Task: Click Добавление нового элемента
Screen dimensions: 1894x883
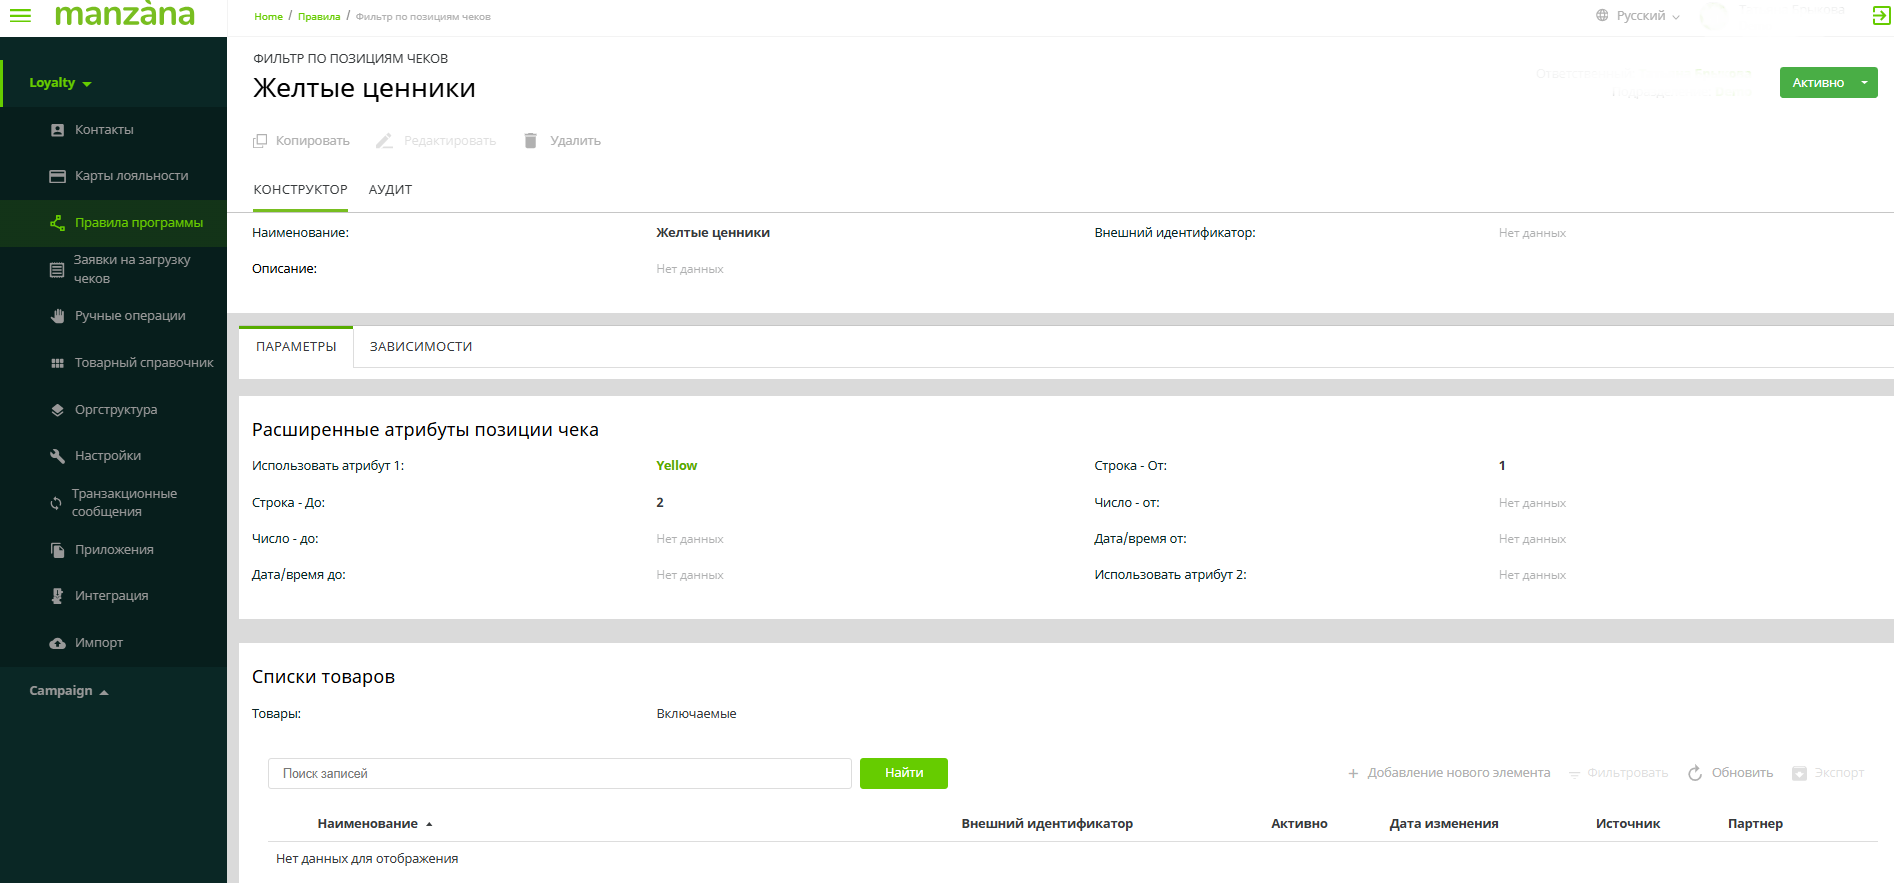Action: (x=1449, y=773)
